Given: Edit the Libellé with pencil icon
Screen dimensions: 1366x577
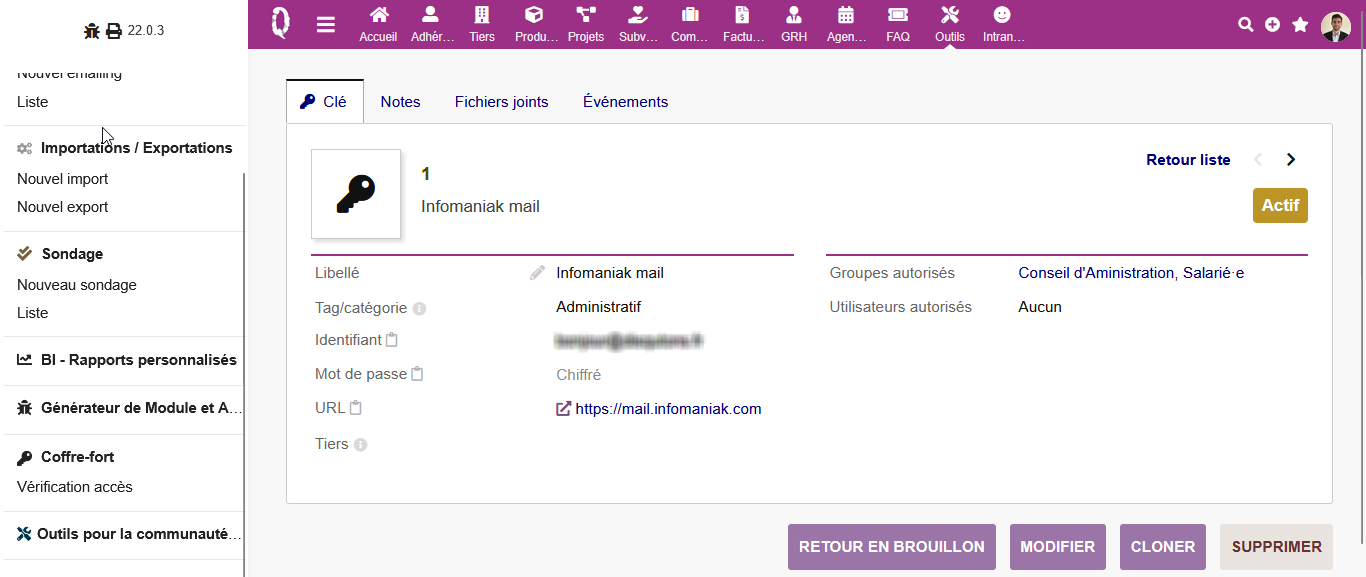Looking at the screenshot, I should (538, 273).
